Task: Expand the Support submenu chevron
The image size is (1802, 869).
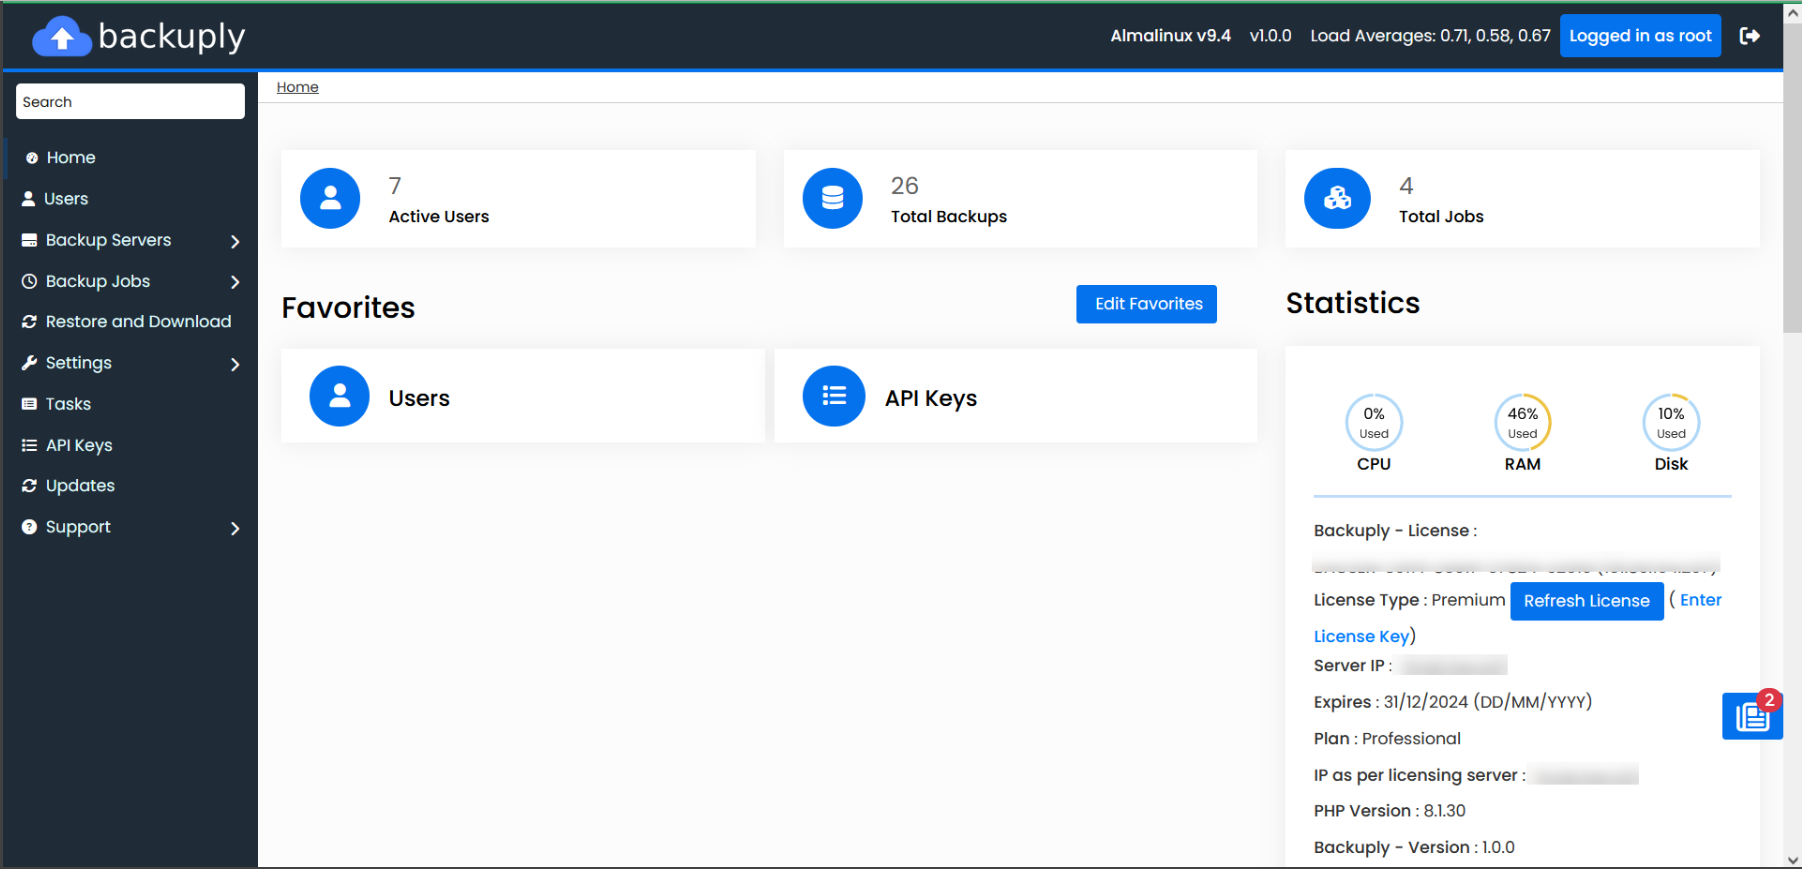Action: tap(235, 528)
